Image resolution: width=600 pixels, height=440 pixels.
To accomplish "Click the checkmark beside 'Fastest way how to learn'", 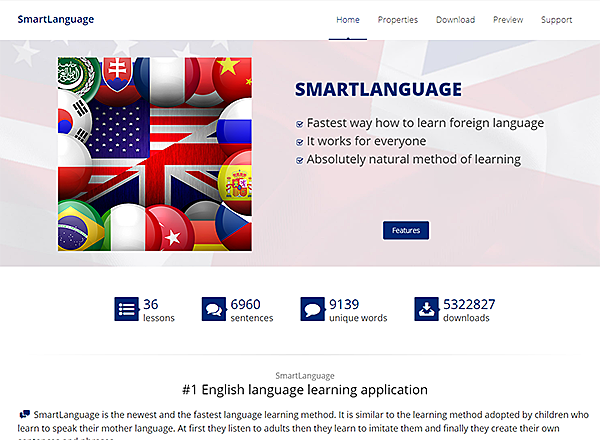I will [300, 124].
